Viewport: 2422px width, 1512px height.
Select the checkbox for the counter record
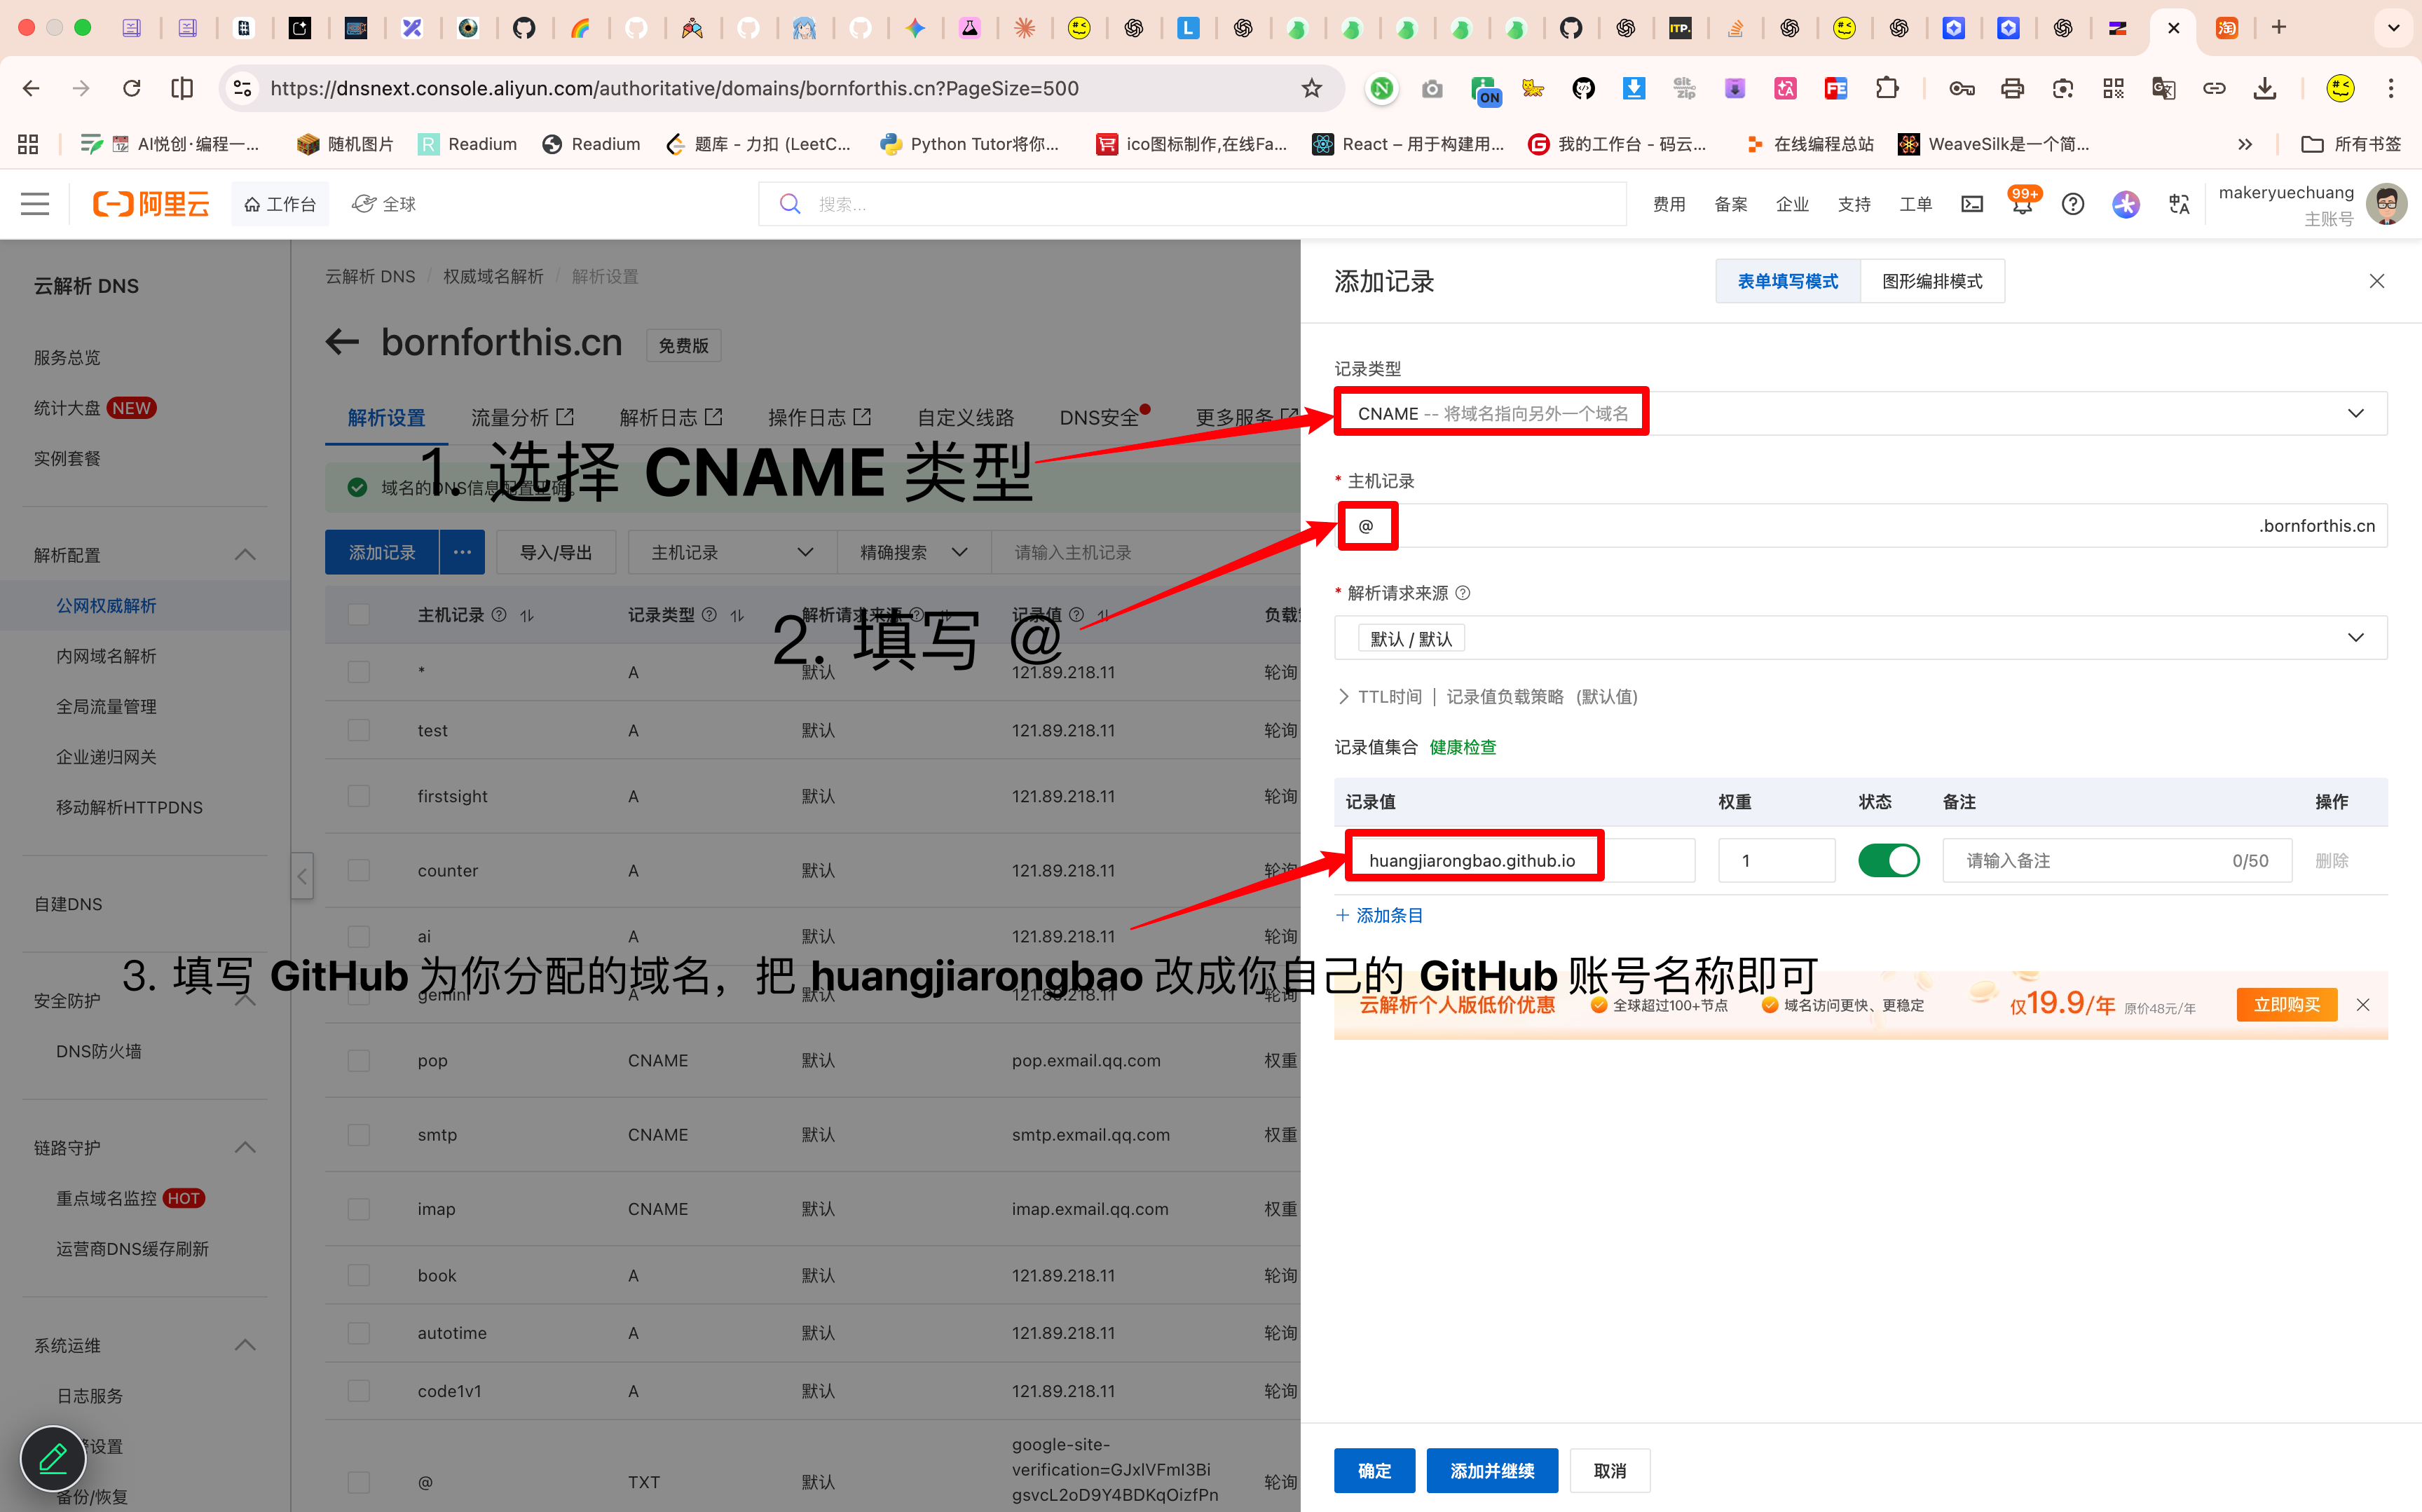tap(359, 870)
